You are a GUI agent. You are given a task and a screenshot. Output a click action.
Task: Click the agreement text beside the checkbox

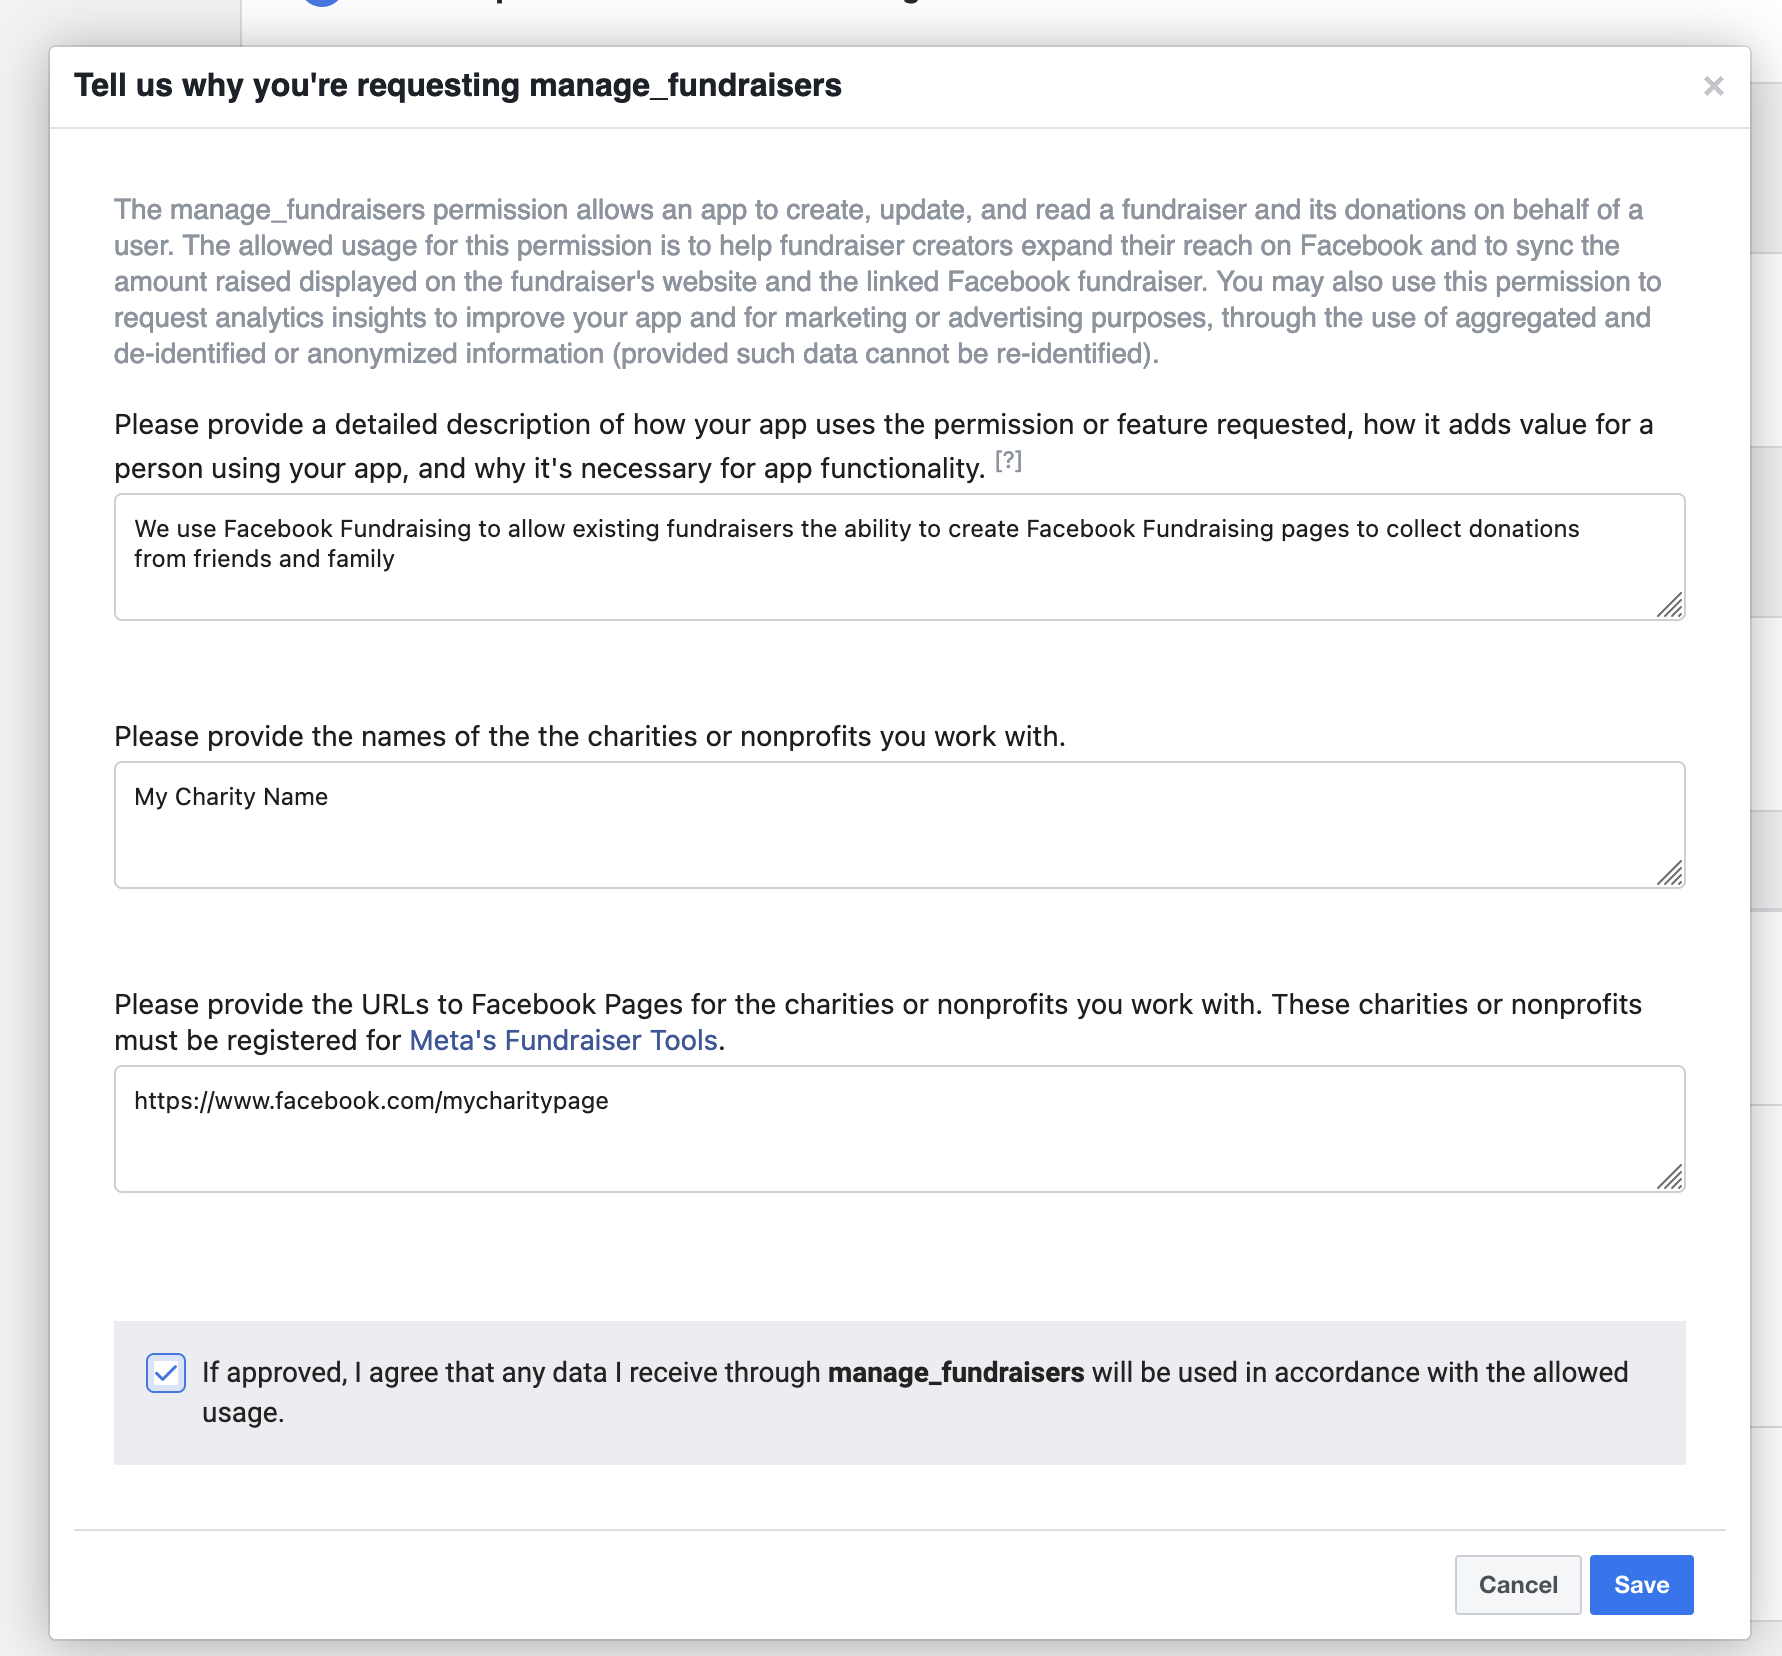pyautogui.click(x=915, y=1392)
